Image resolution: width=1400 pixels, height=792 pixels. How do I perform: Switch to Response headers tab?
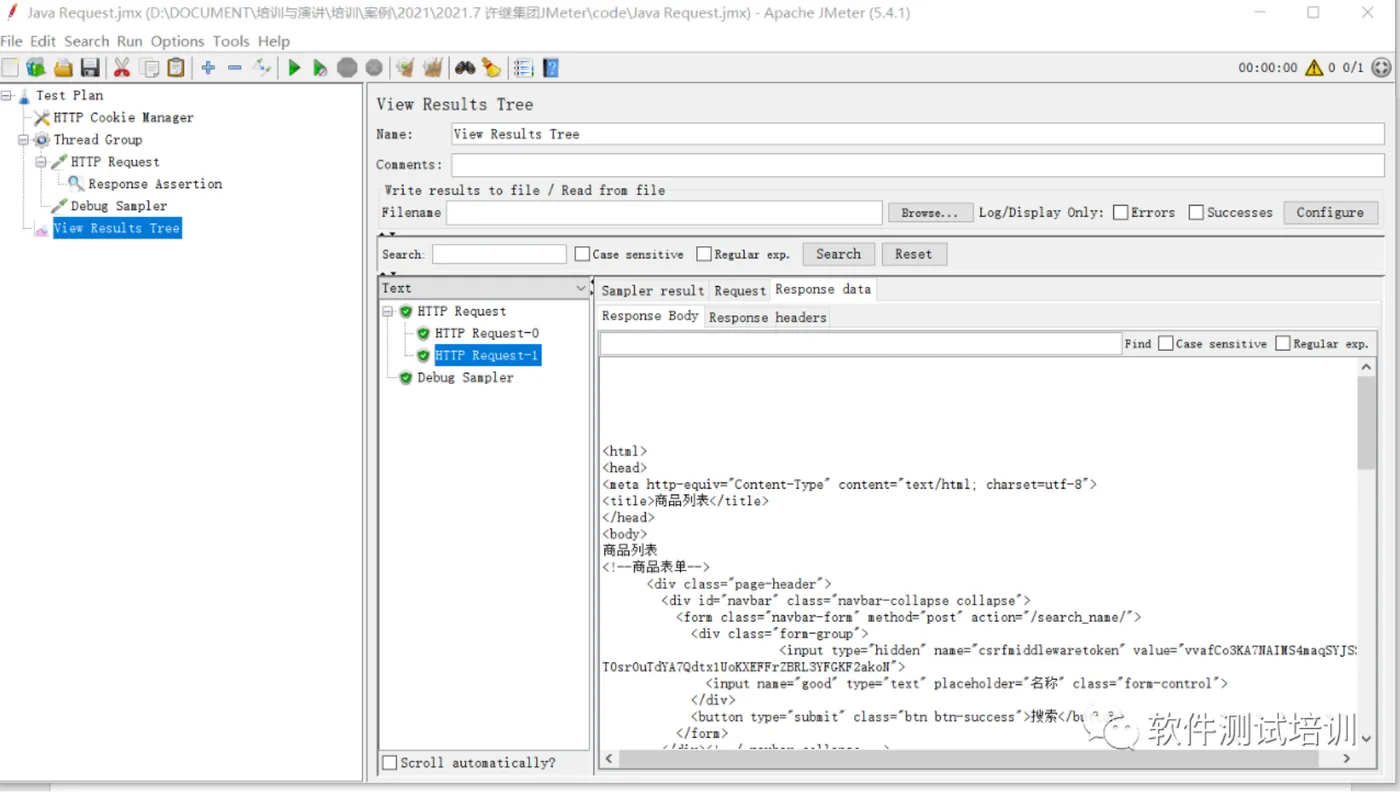[x=768, y=317]
